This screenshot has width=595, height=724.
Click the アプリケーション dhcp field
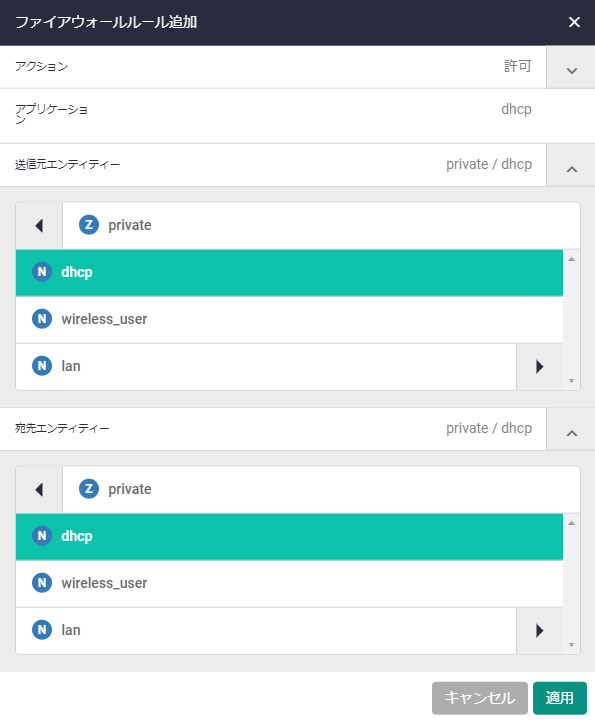pyautogui.click(x=297, y=115)
